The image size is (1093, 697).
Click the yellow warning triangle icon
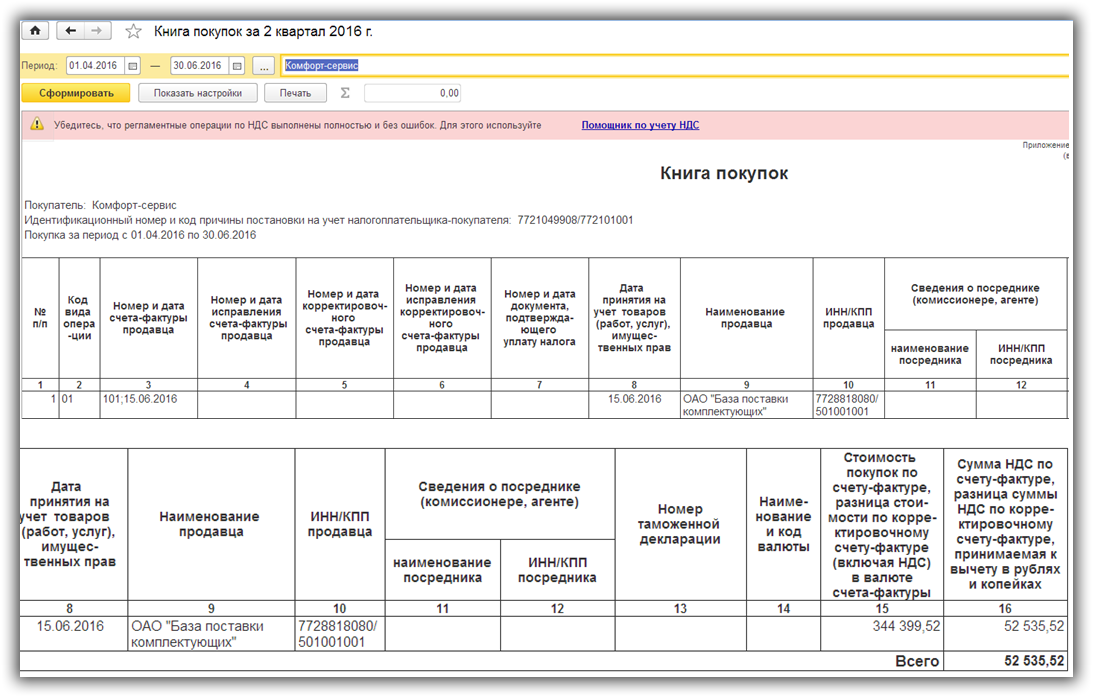37,125
